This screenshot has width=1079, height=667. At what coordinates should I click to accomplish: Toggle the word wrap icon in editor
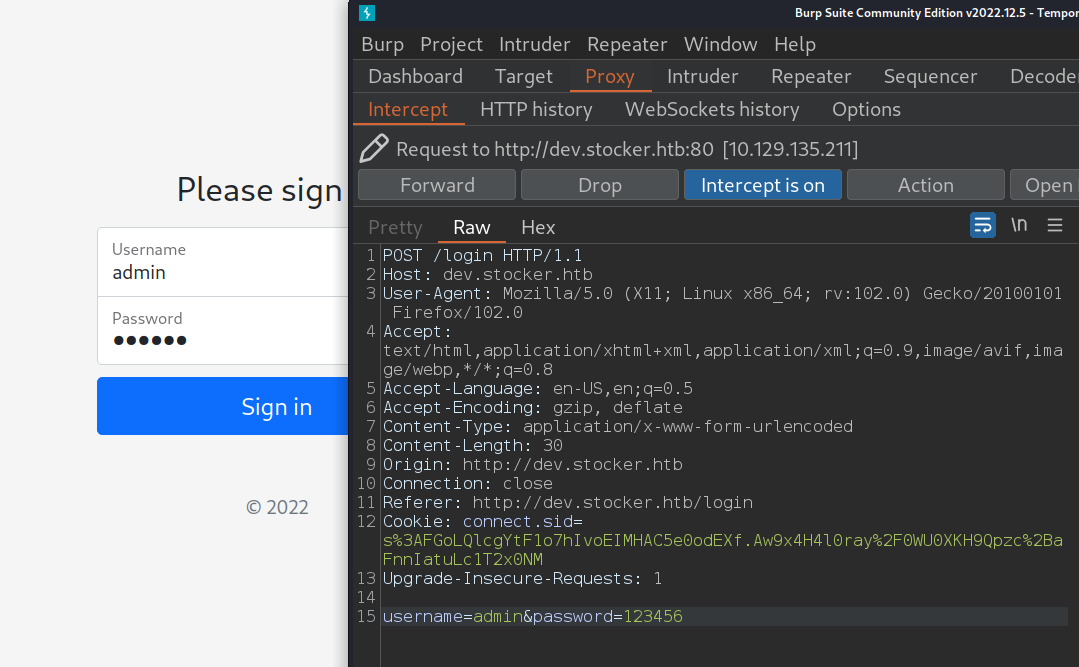pos(983,225)
